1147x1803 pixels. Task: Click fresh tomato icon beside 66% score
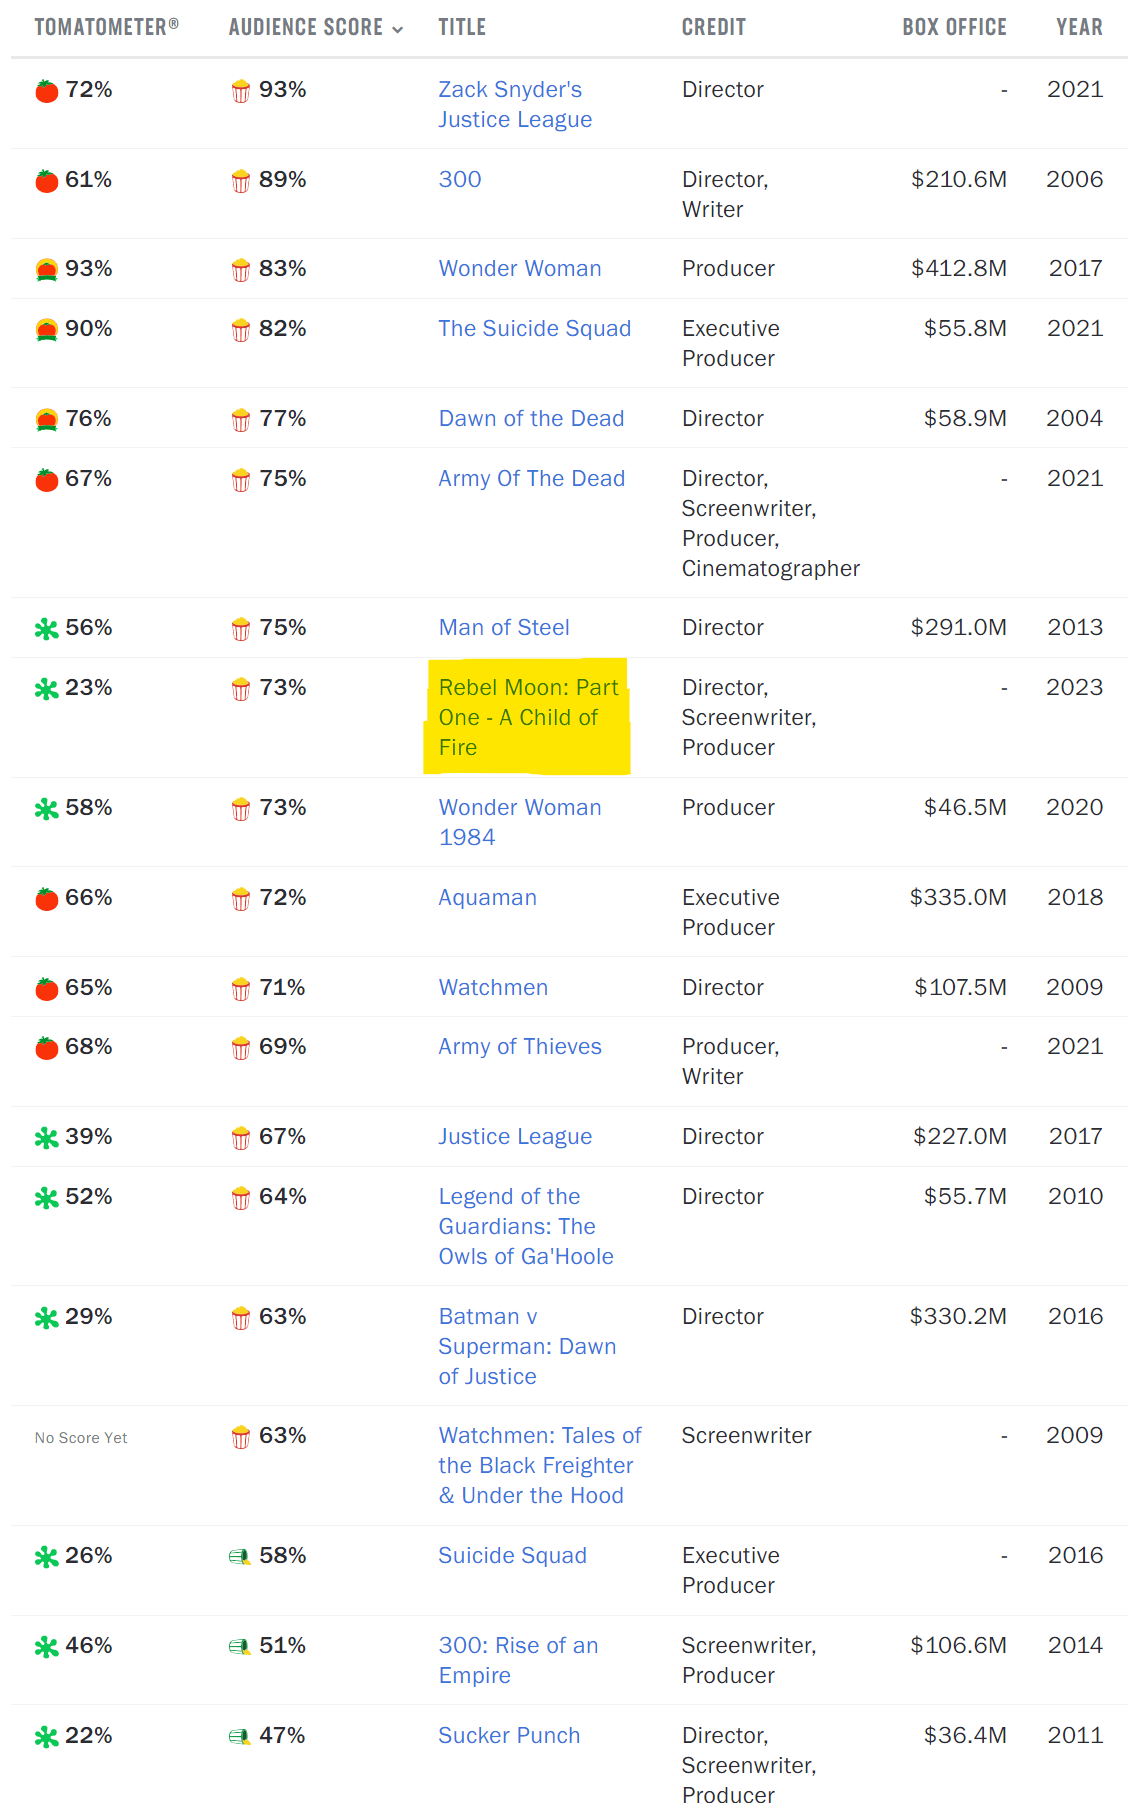(46, 899)
